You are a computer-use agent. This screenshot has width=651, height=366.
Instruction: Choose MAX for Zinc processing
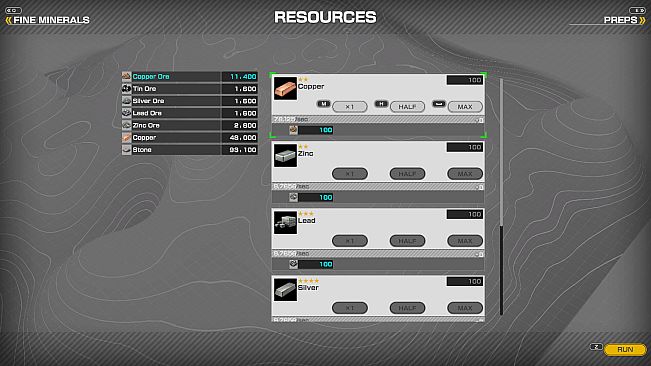pos(465,174)
